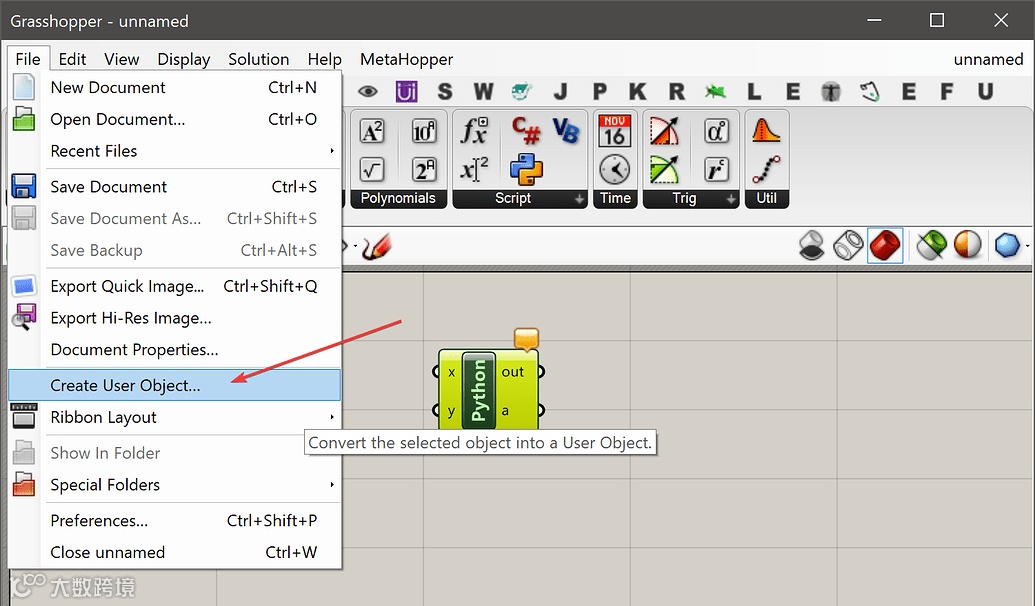The image size is (1035, 606).
Task: Open Preferences... from the File menu
Action: coord(175,520)
